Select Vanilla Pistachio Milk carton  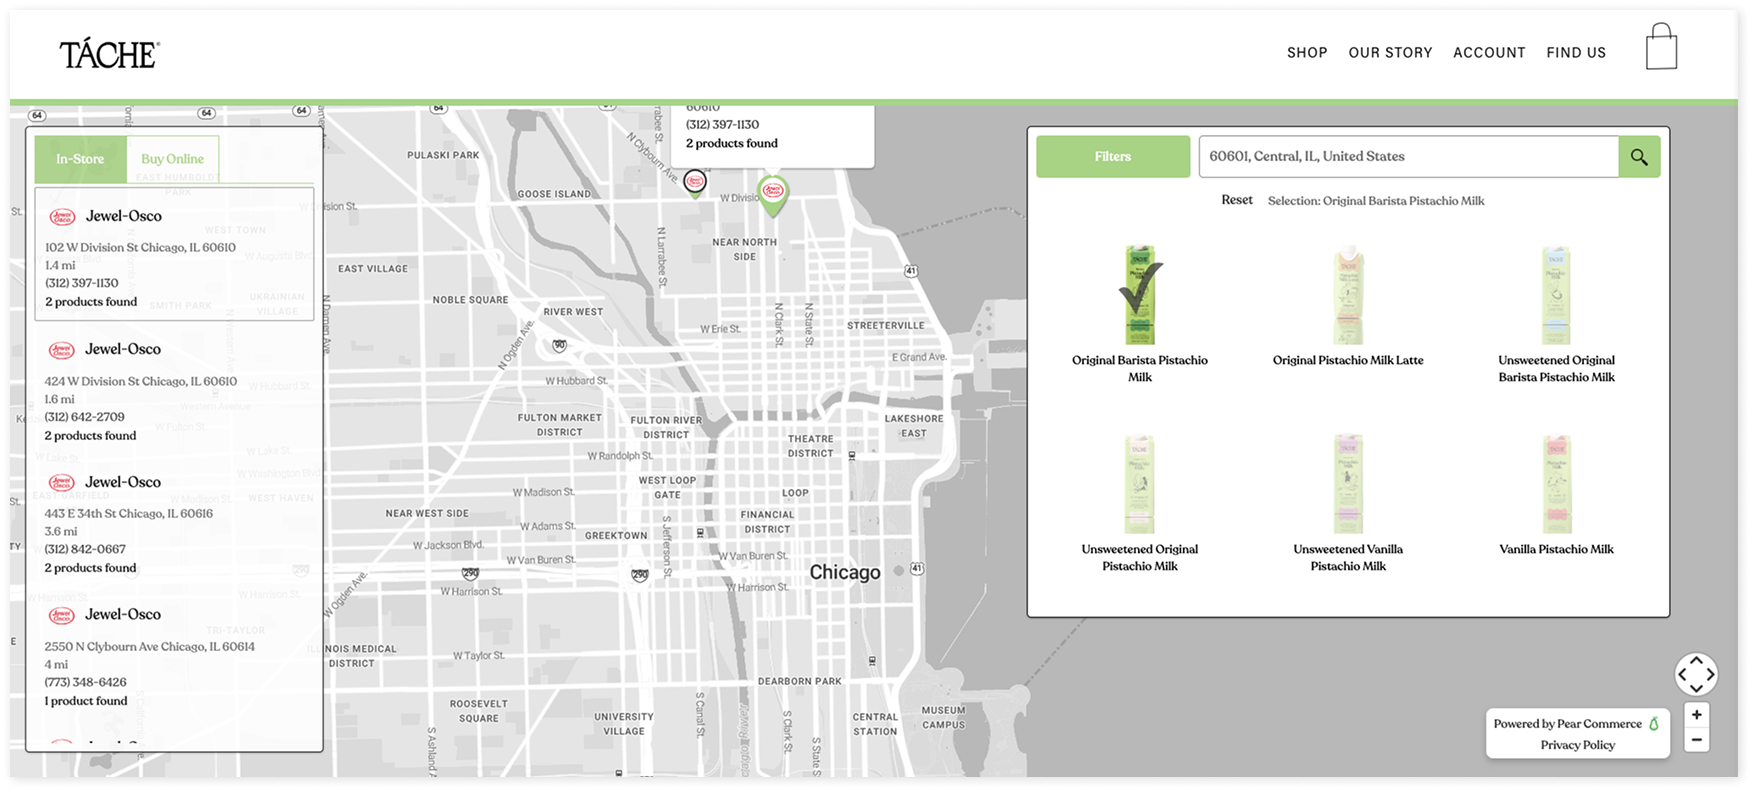(1556, 484)
